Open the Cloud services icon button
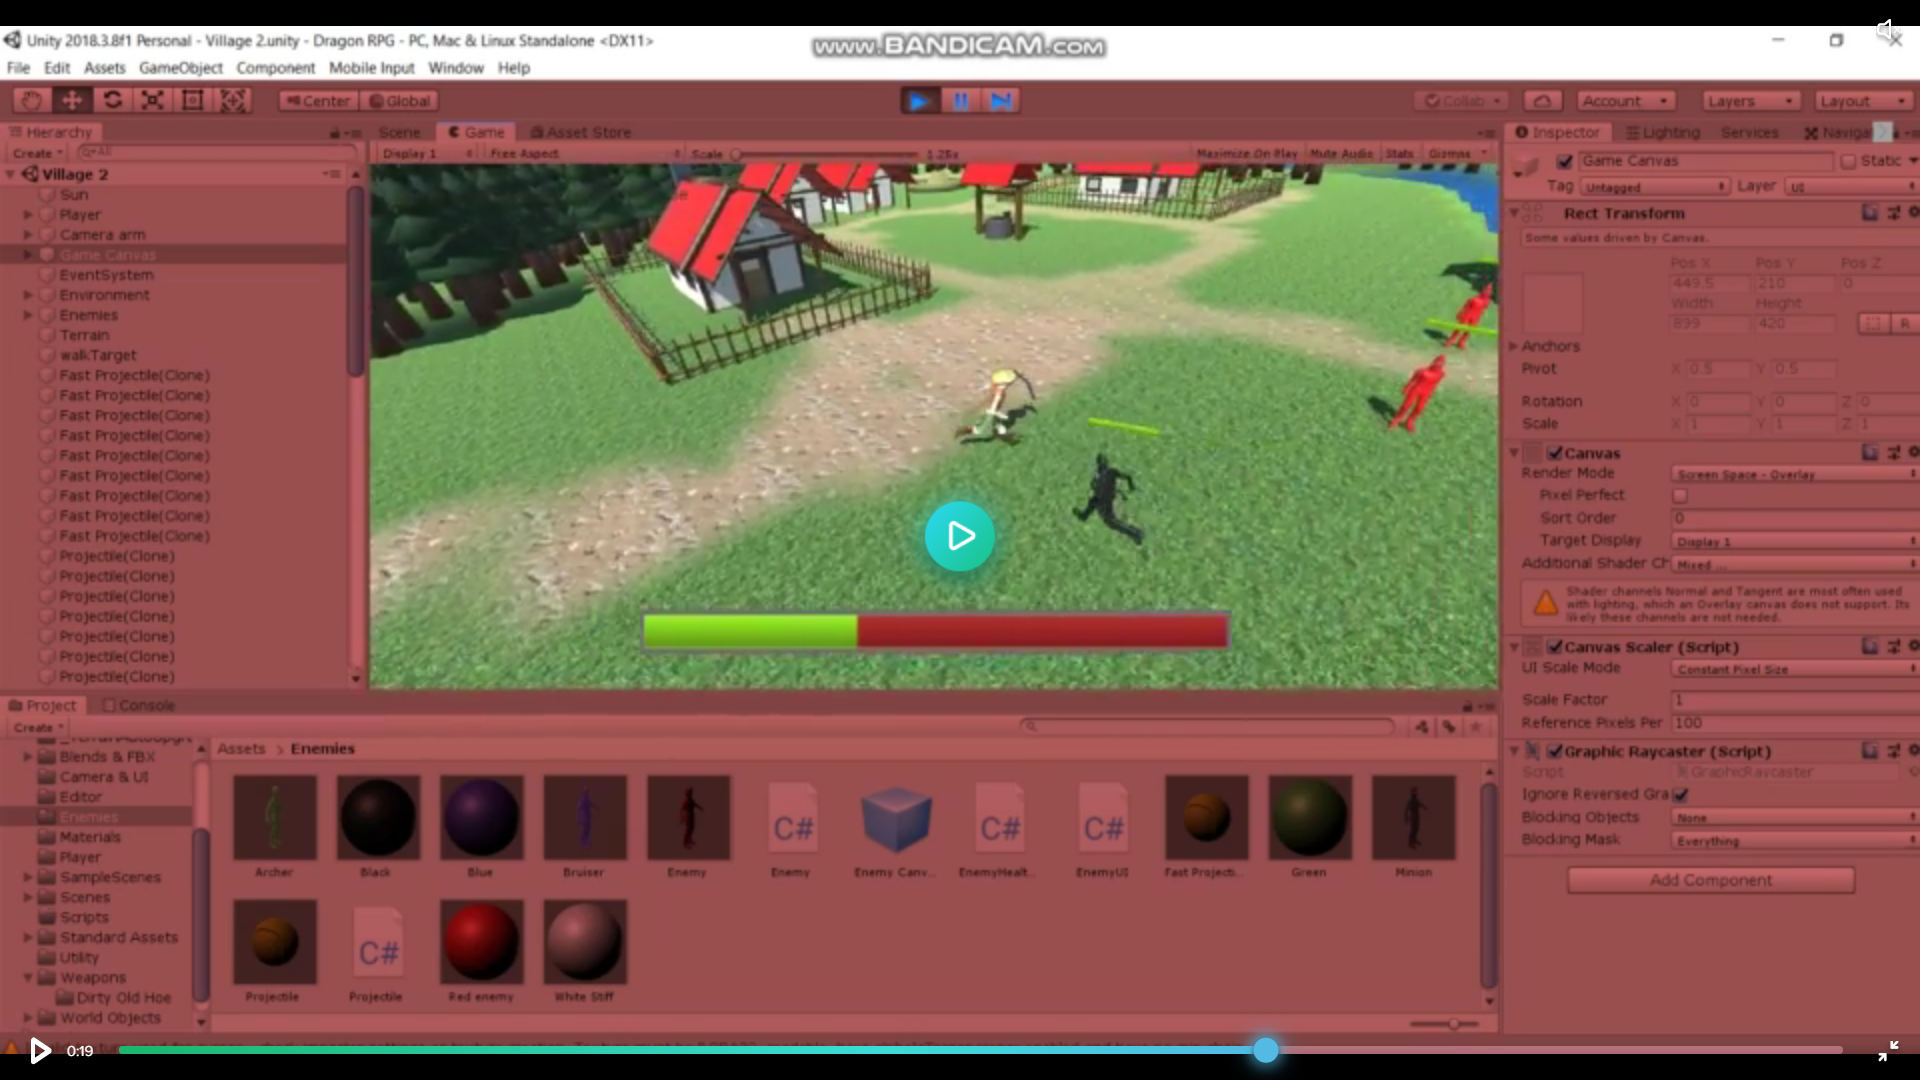1920x1080 pixels. click(1542, 101)
